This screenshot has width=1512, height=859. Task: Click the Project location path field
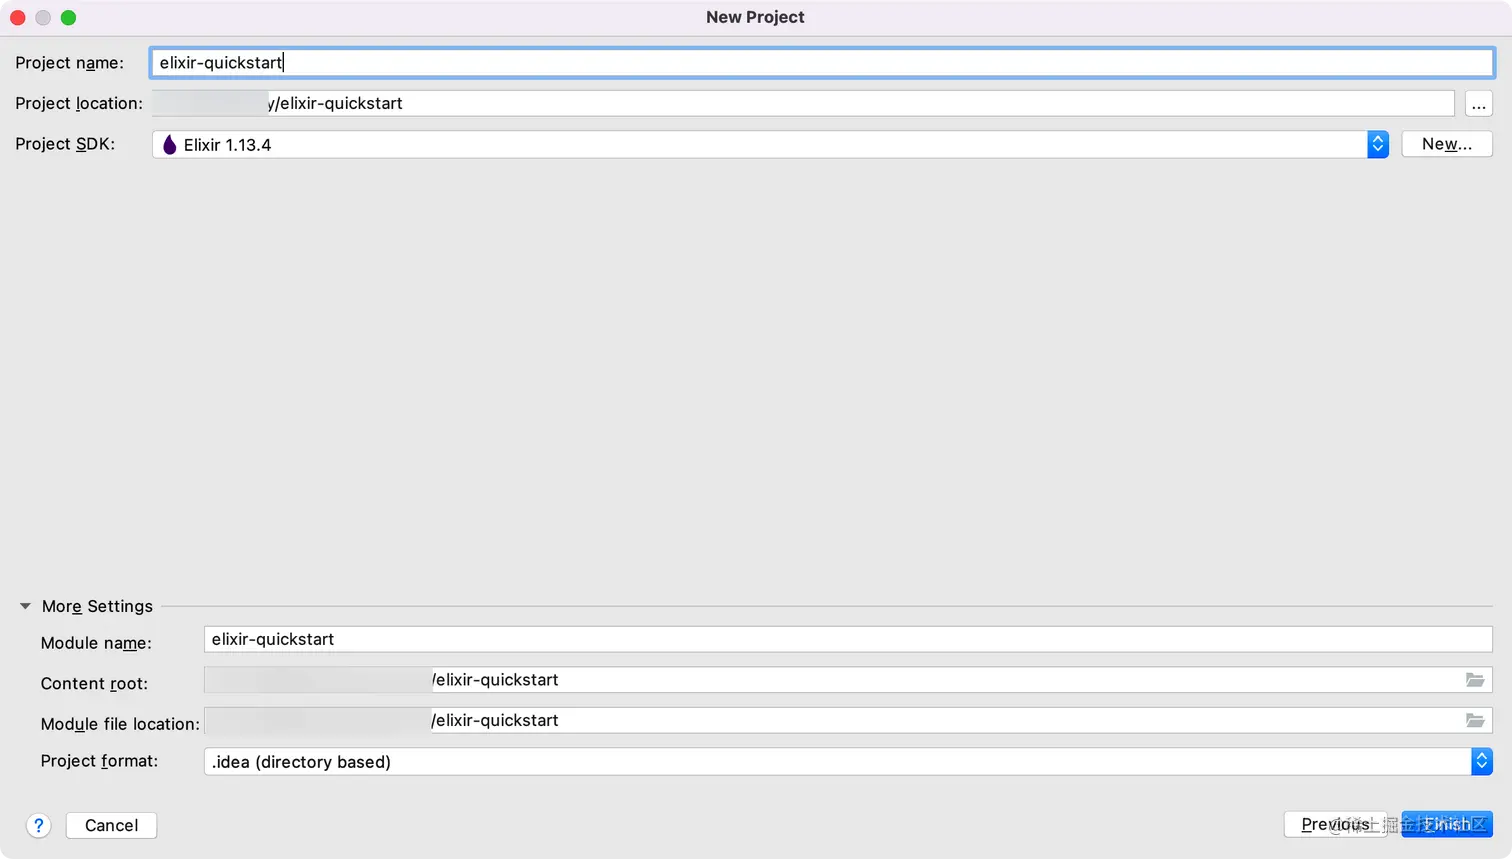pyautogui.click(x=803, y=103)
